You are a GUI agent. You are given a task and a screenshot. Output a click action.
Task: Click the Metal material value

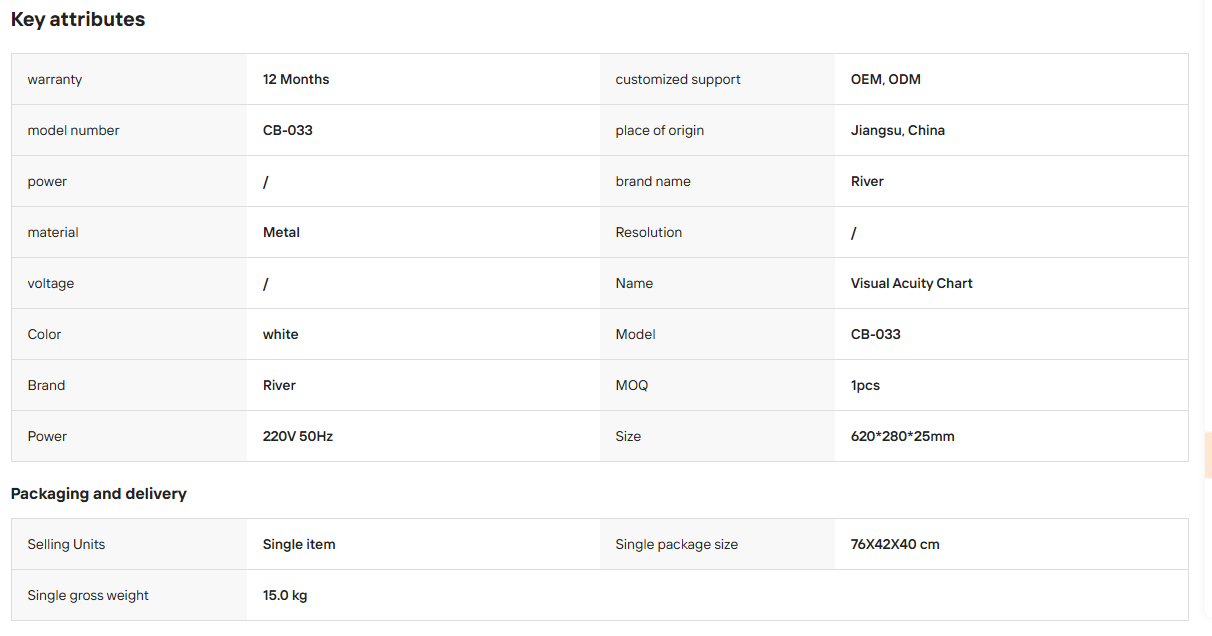[281, 232]
